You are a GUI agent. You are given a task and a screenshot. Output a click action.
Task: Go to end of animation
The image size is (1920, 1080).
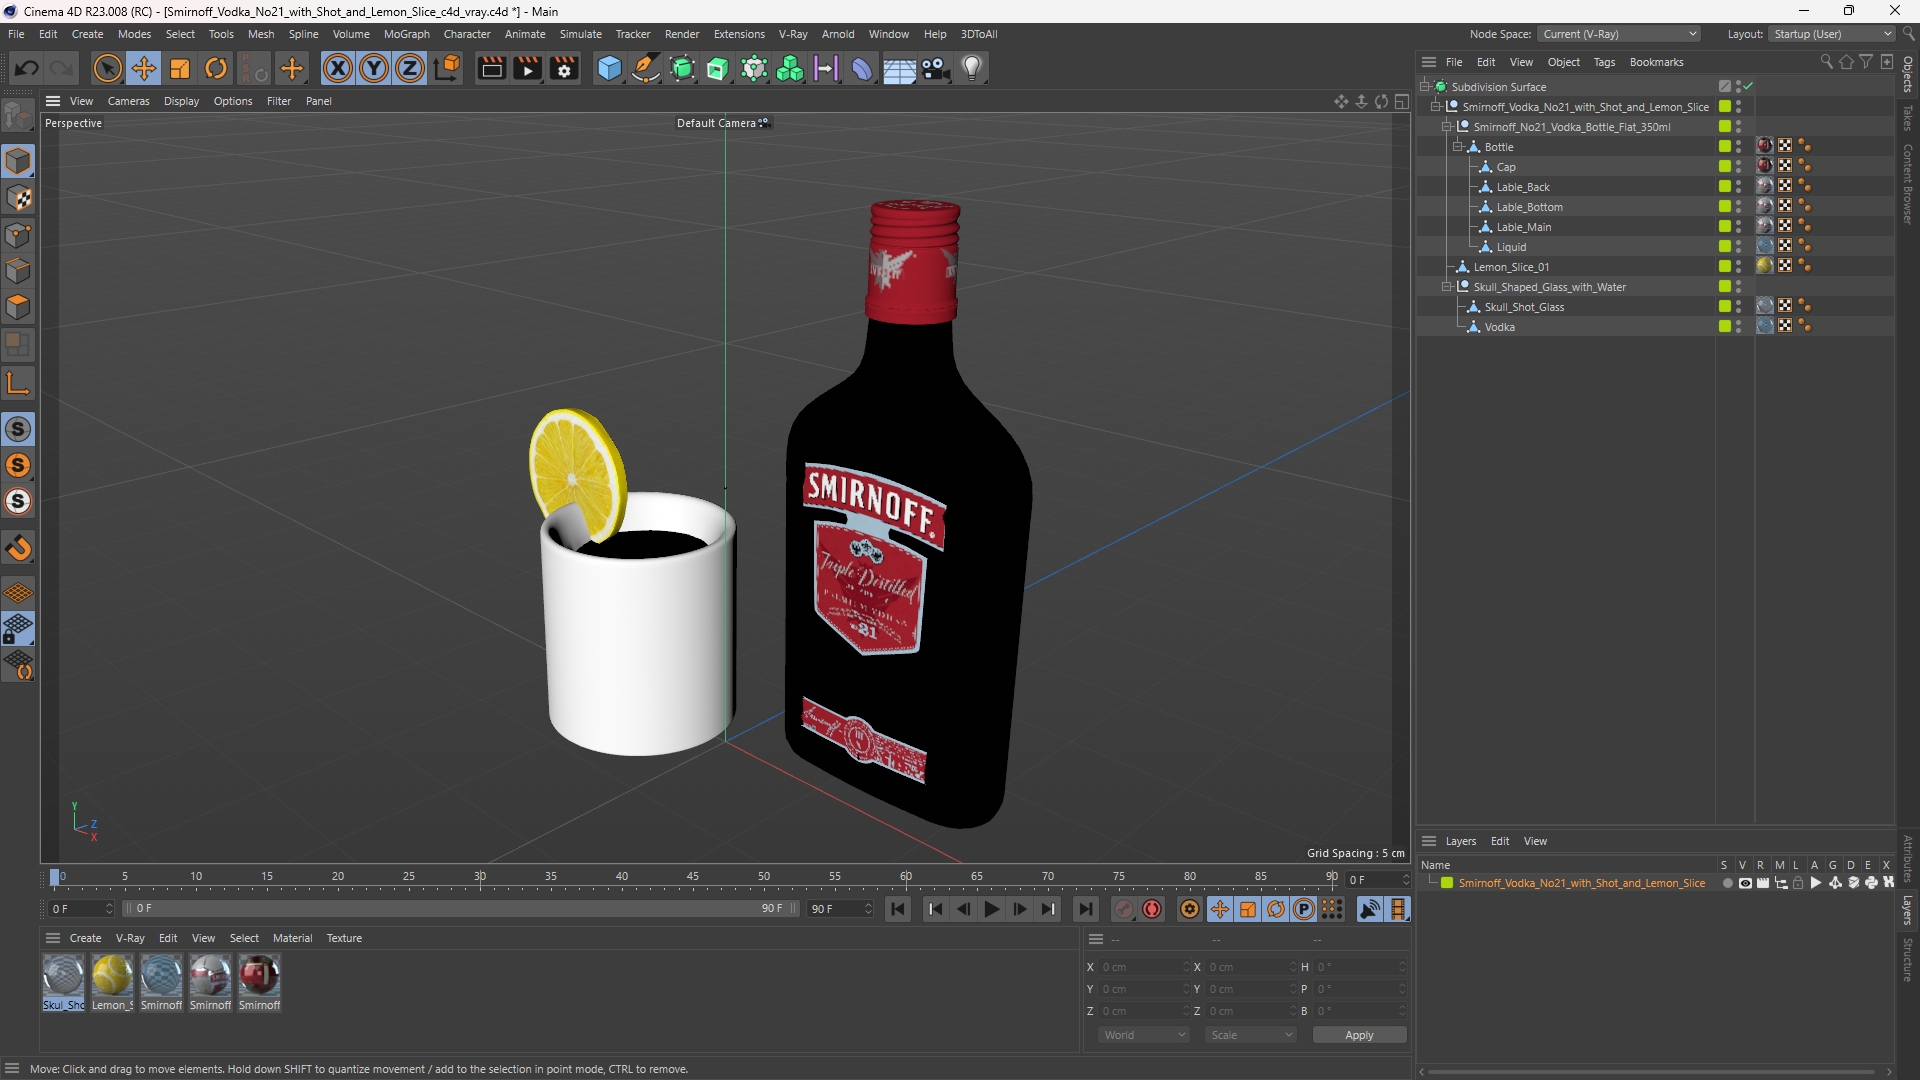[1085, 909]
